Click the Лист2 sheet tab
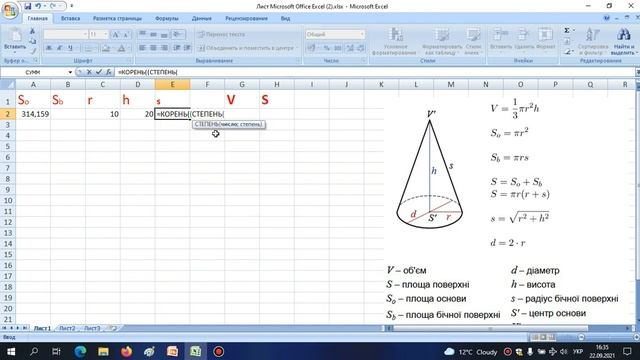 [67, 328]
